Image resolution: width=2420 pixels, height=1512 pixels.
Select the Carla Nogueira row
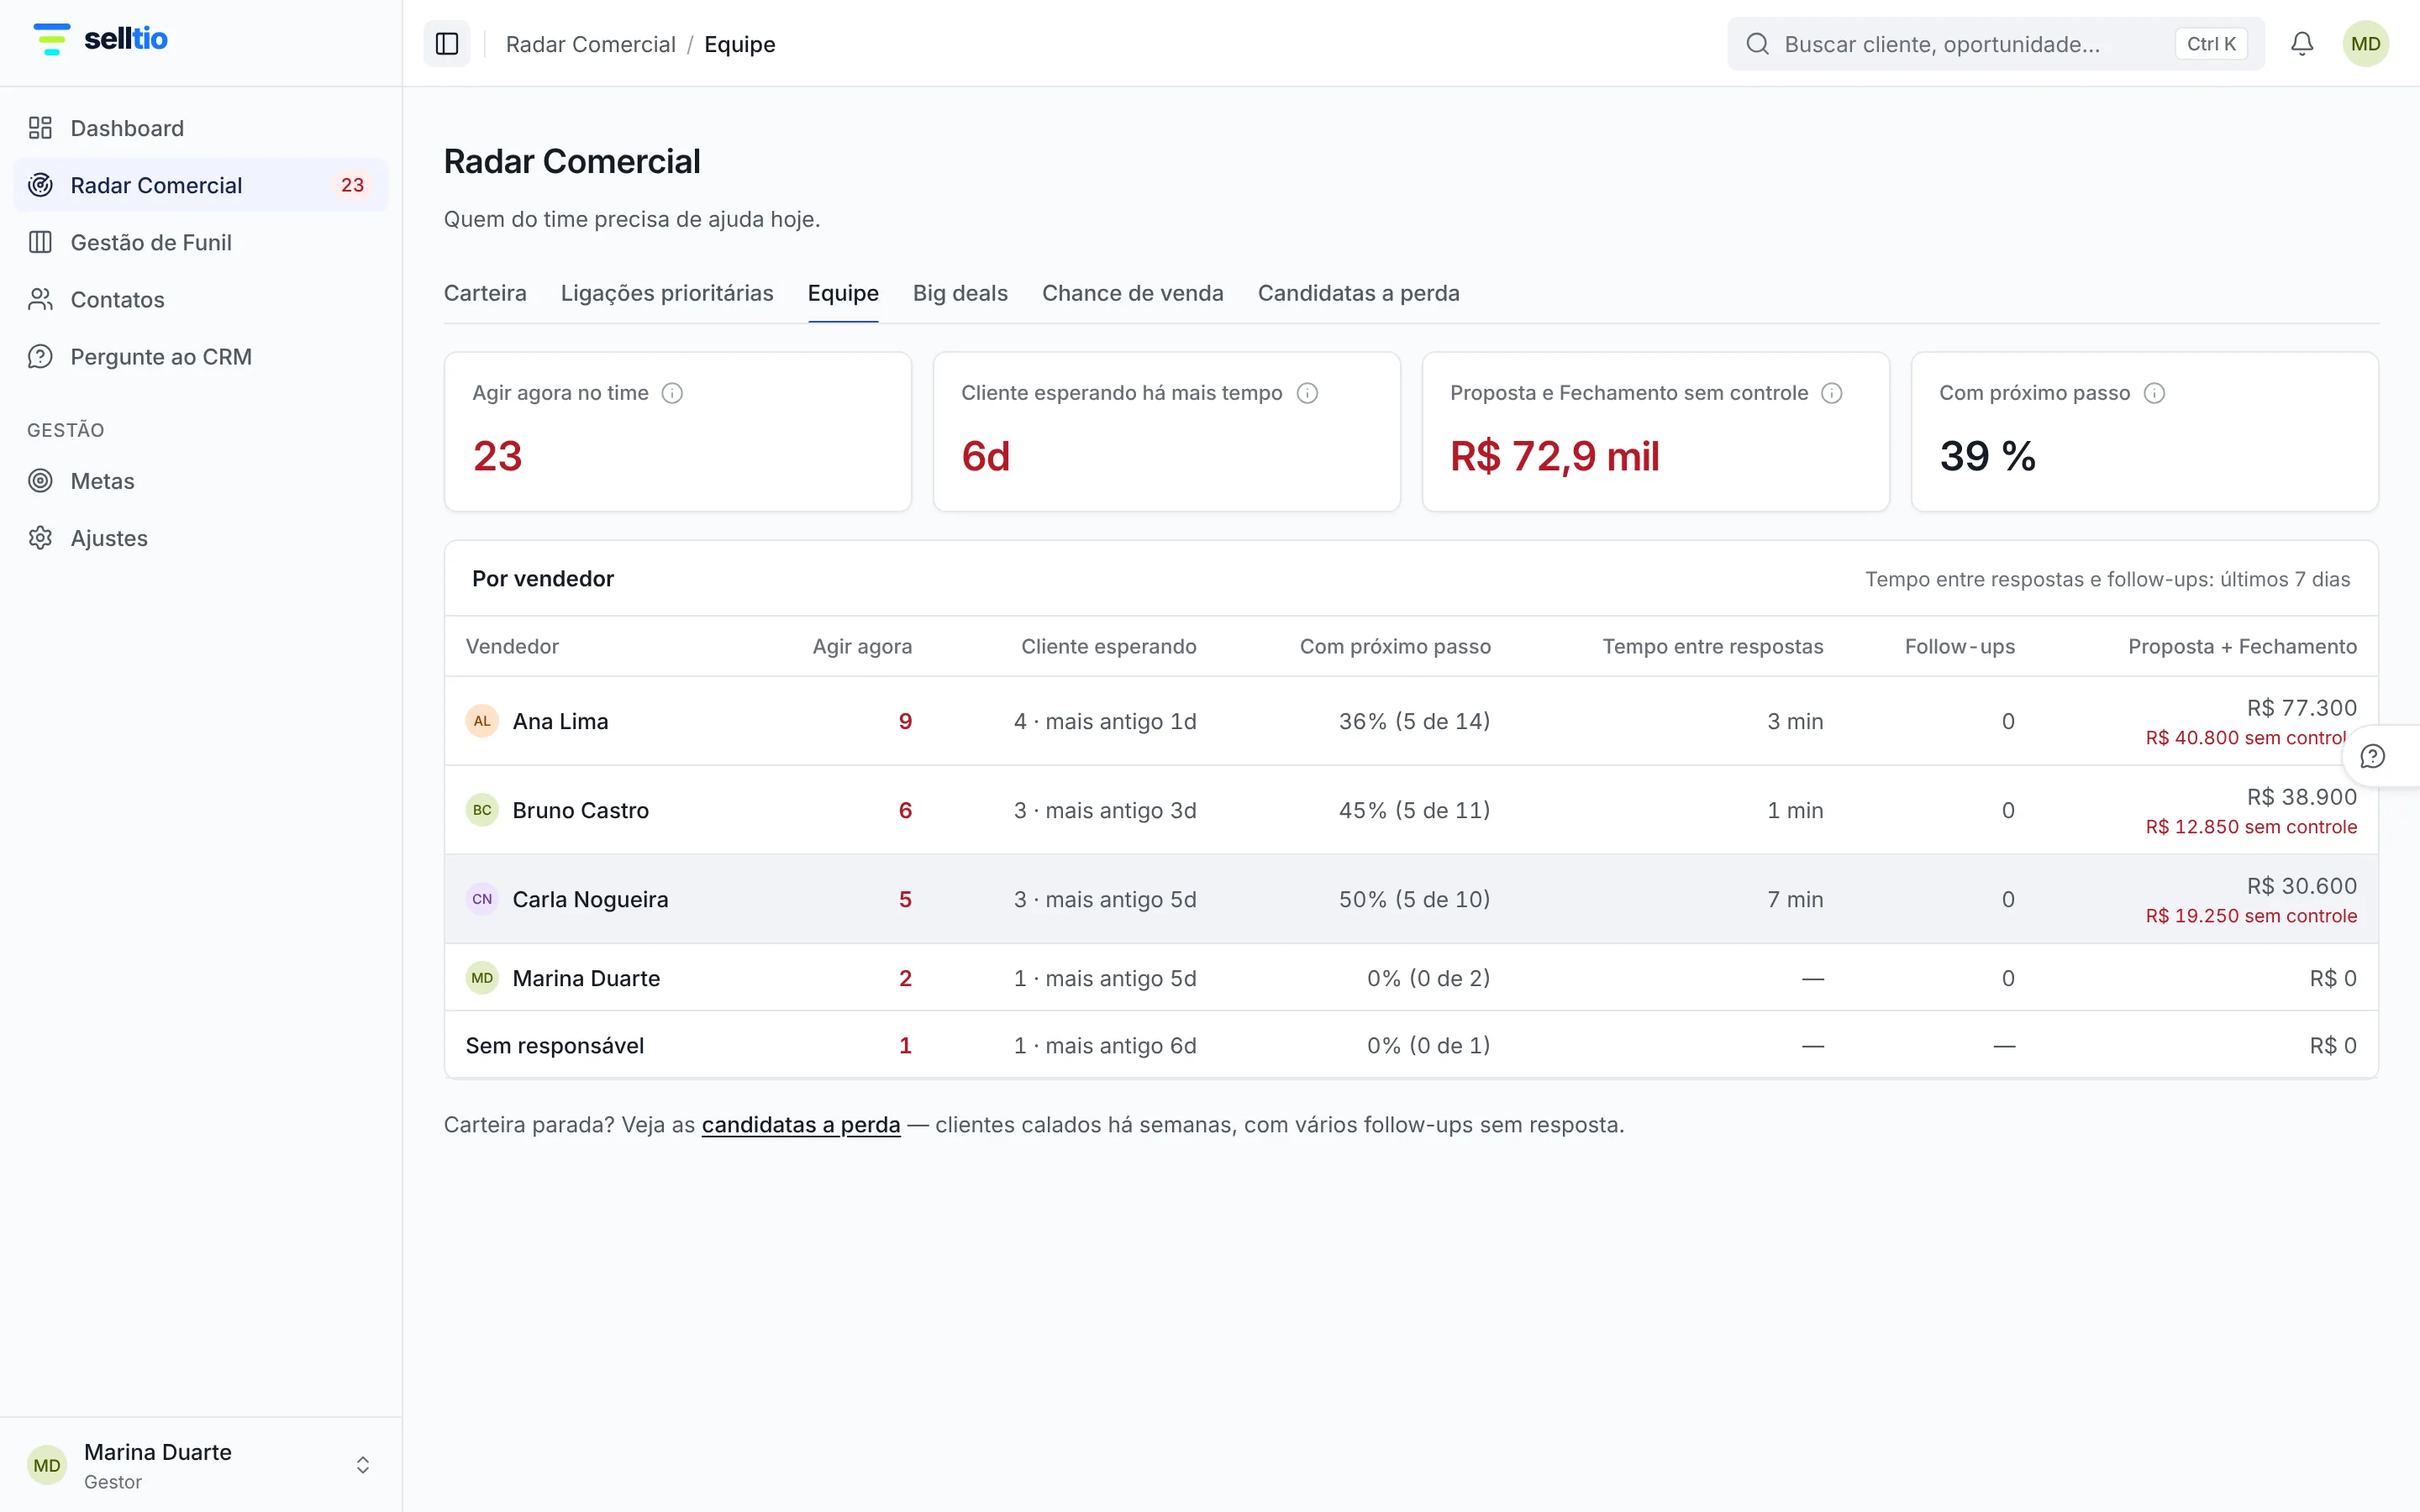pos(1411,899)
